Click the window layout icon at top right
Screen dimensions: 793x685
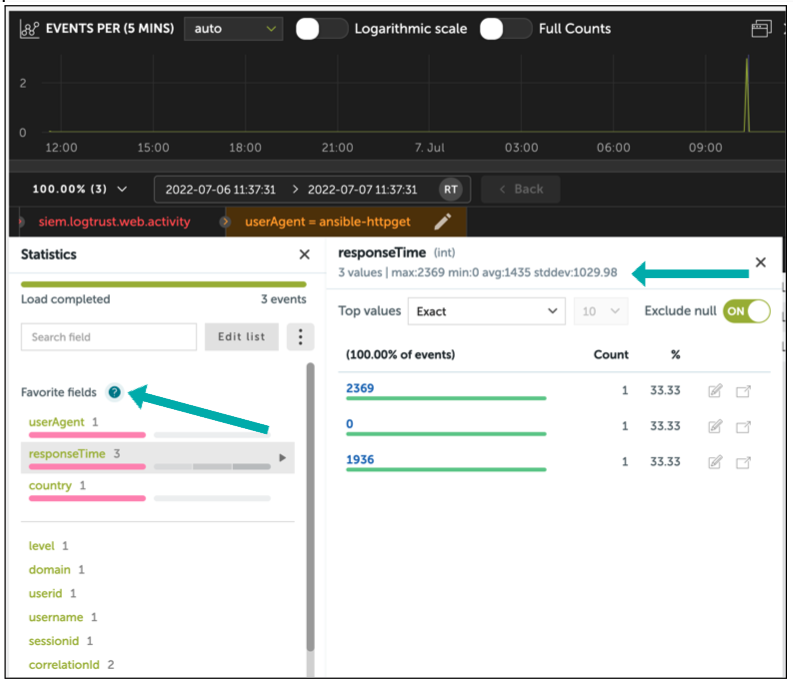pyautogui.click(x=762, y=29)
